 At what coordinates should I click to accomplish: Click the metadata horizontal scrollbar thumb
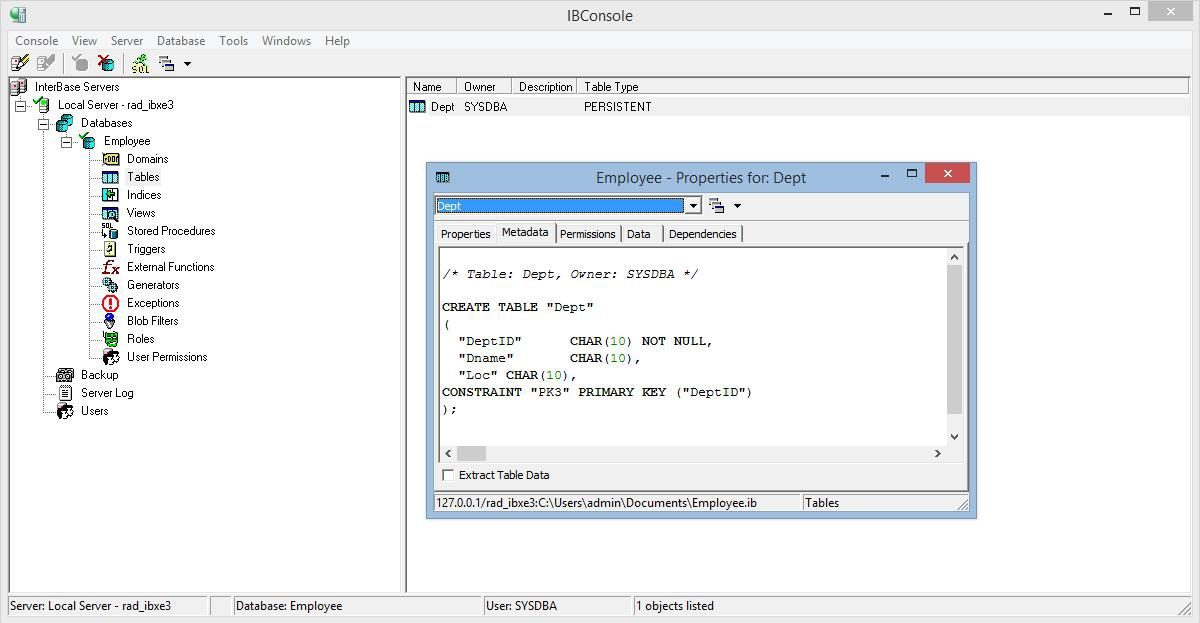click(471, 454)
